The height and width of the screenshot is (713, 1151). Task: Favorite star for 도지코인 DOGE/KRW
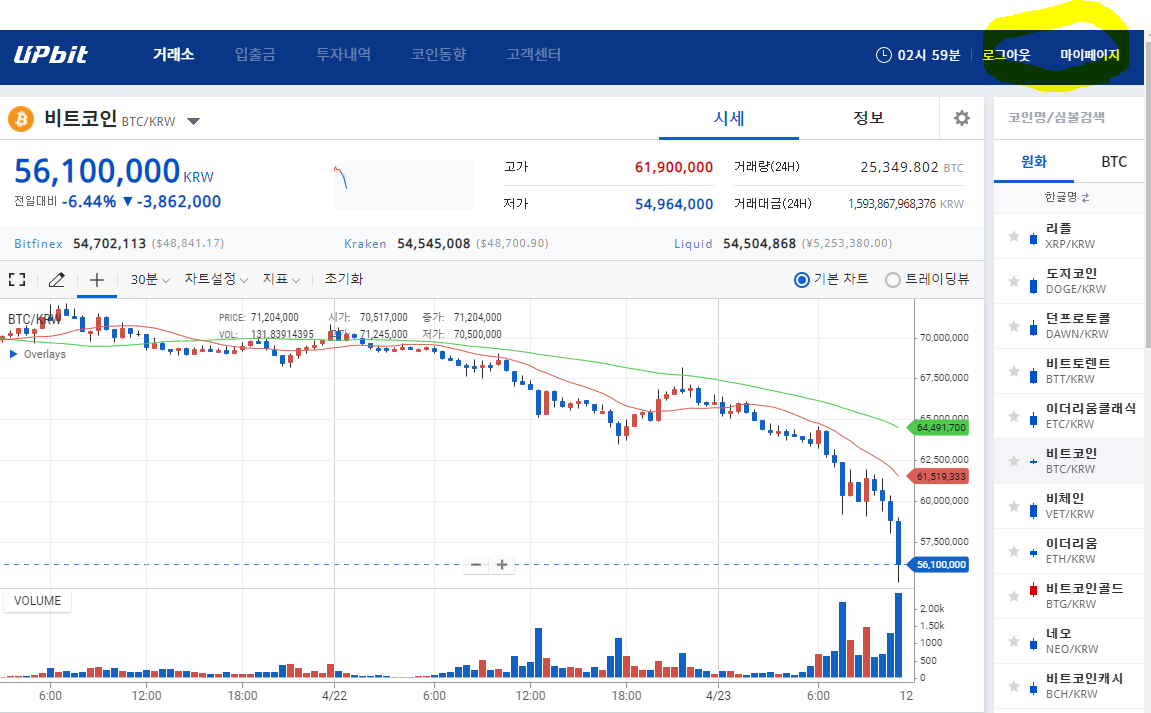(x=1014, y=281)
